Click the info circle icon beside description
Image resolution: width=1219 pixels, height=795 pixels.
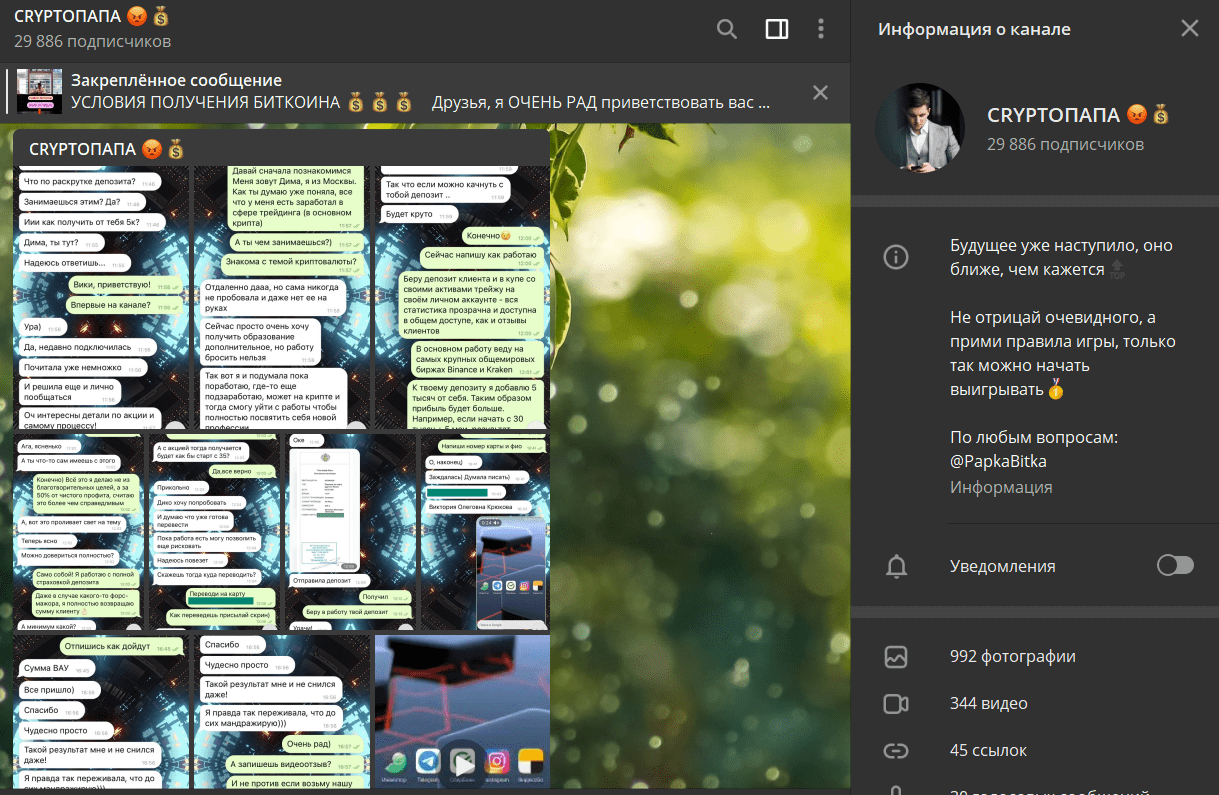pyautogui.click(x=896, y=257)
